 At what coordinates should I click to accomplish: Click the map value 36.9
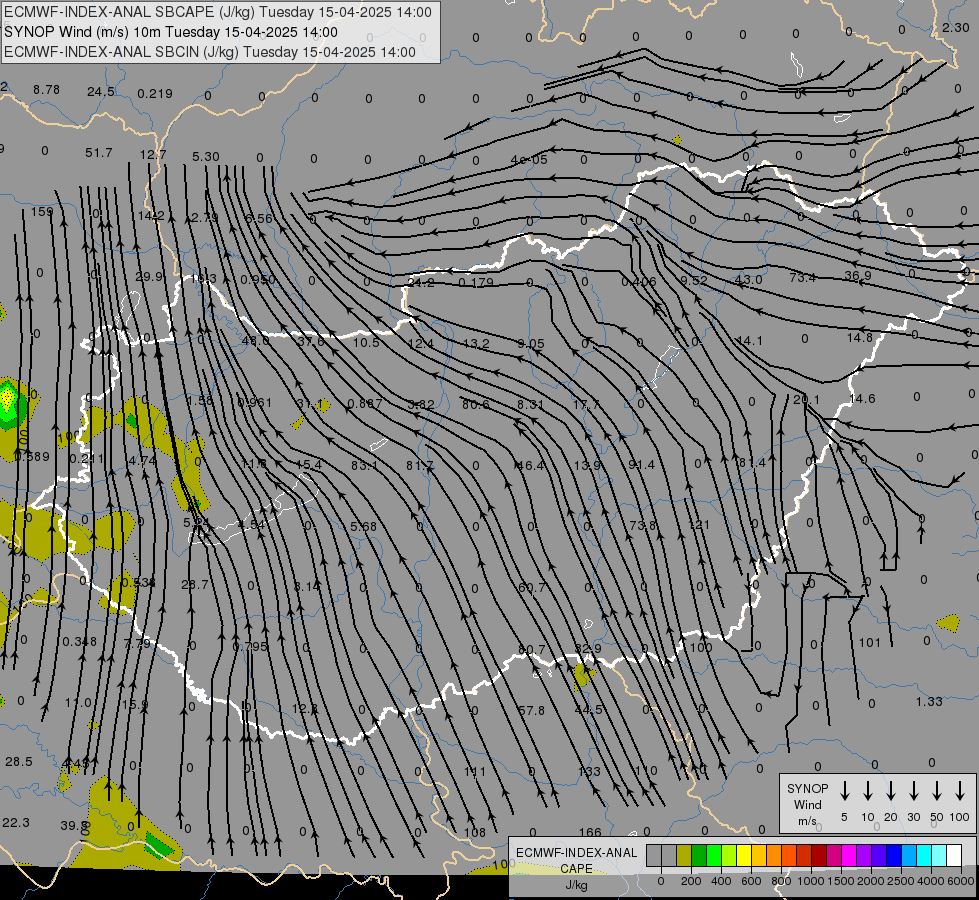pos(857,275)
